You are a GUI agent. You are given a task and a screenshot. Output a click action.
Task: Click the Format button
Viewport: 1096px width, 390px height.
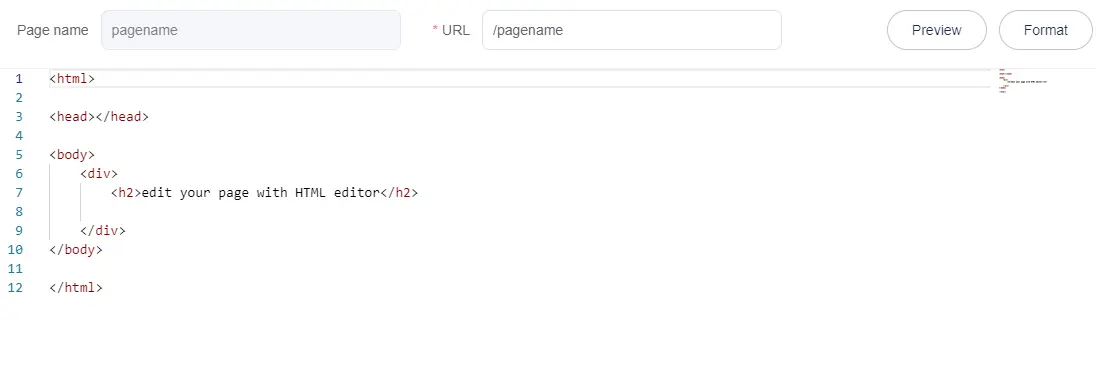(1046, 30)
